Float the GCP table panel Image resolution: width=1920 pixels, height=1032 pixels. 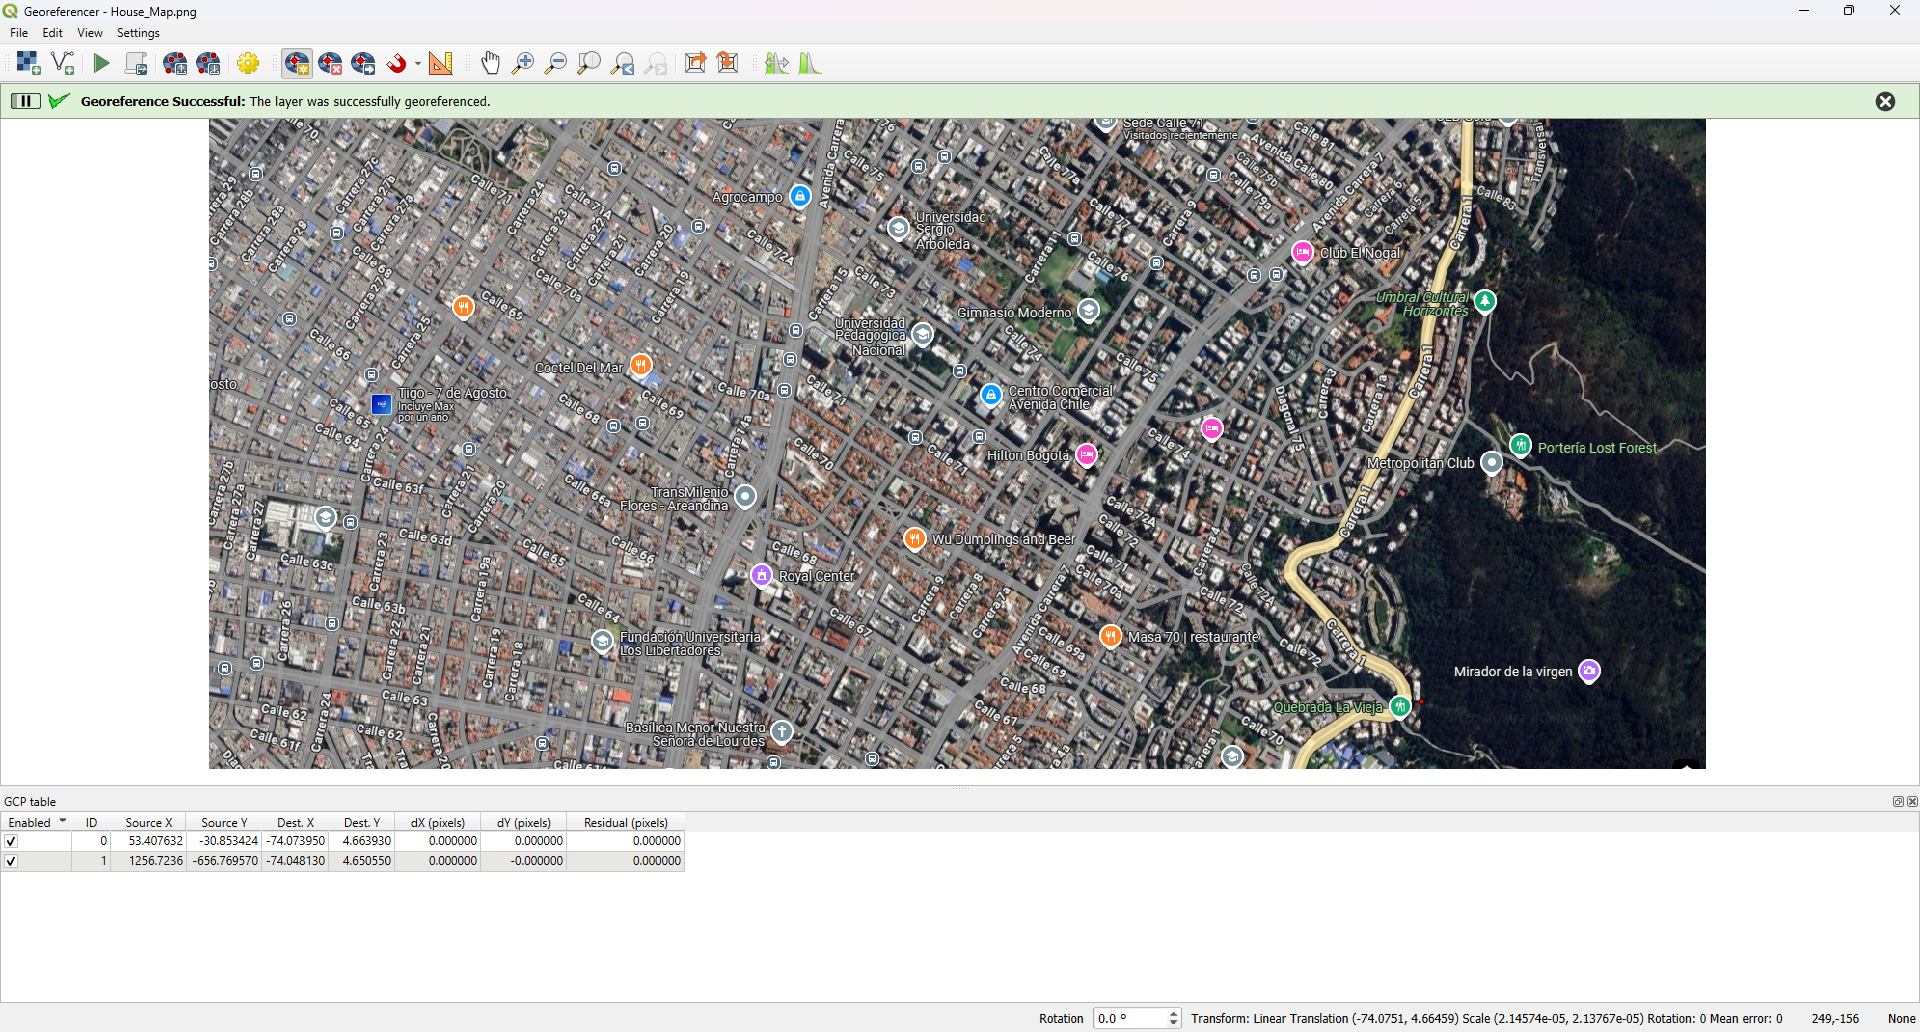(x=1898, y=802)
